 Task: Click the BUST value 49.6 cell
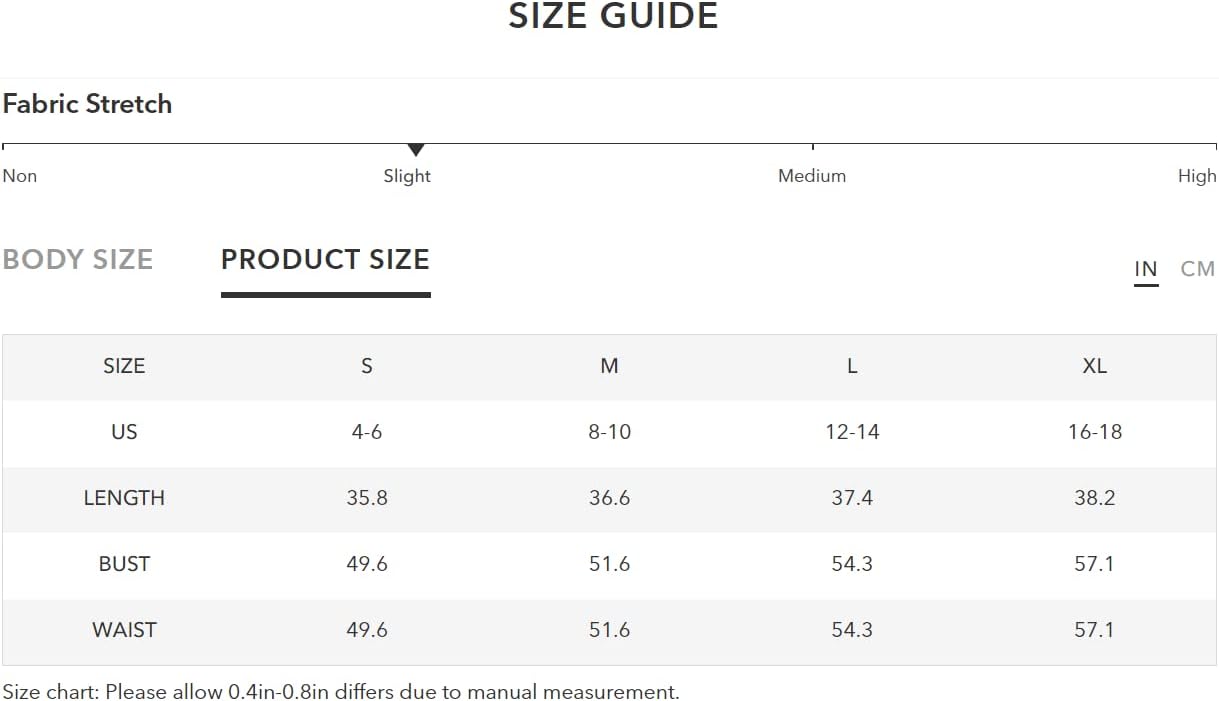[367, 564]
